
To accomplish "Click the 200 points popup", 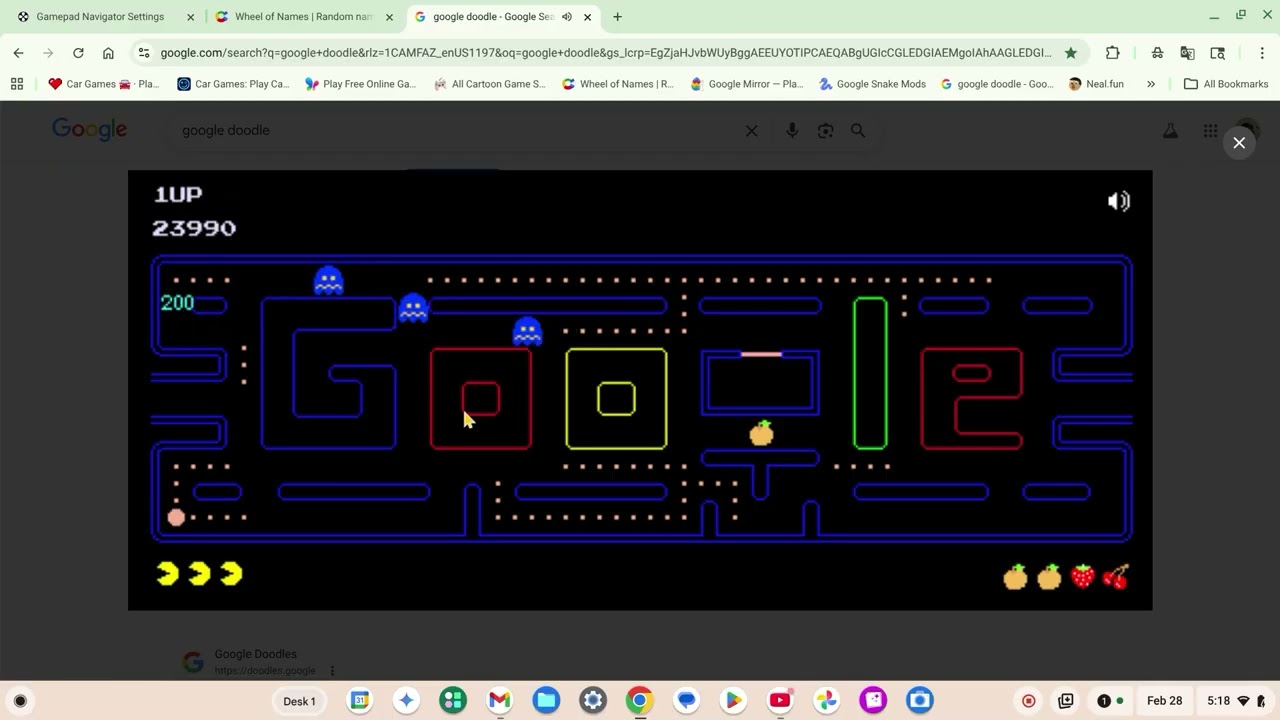I will click(177, 303).
